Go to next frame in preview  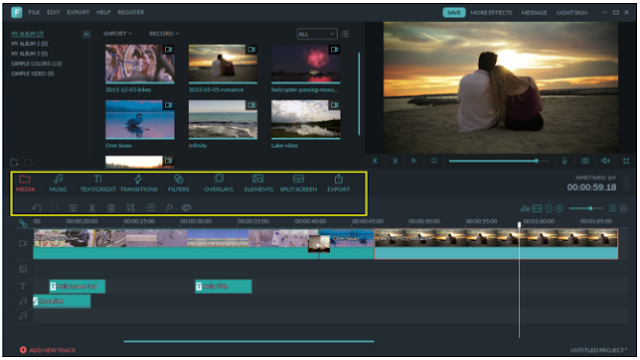click(394, 161)
